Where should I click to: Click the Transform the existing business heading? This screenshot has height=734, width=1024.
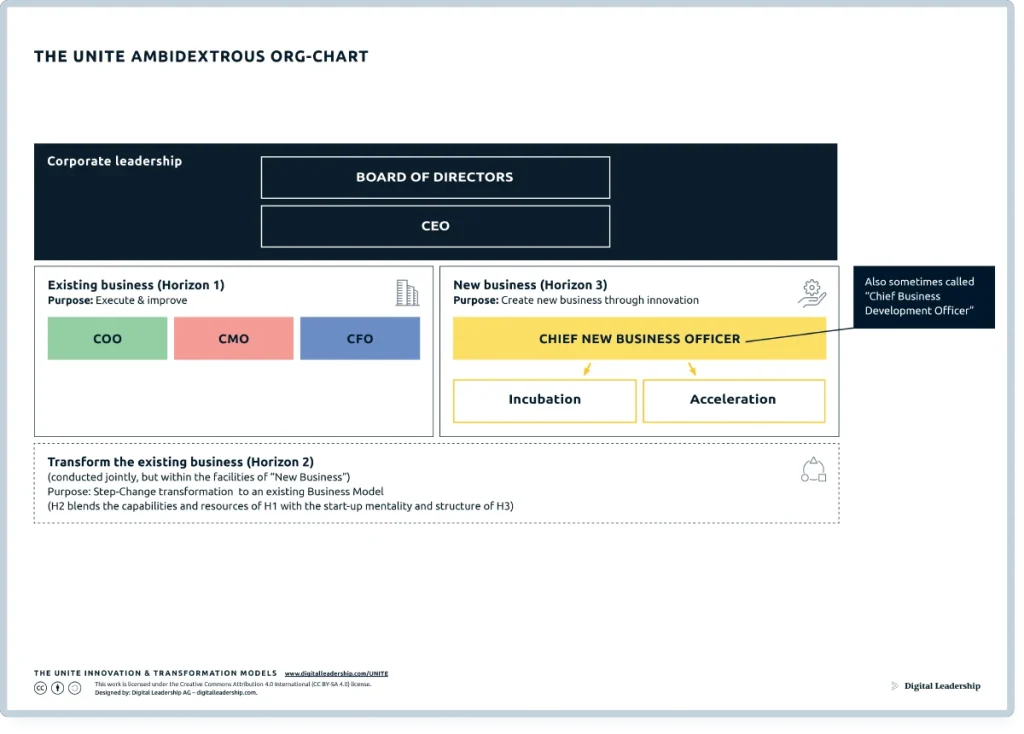pos(180,462)
